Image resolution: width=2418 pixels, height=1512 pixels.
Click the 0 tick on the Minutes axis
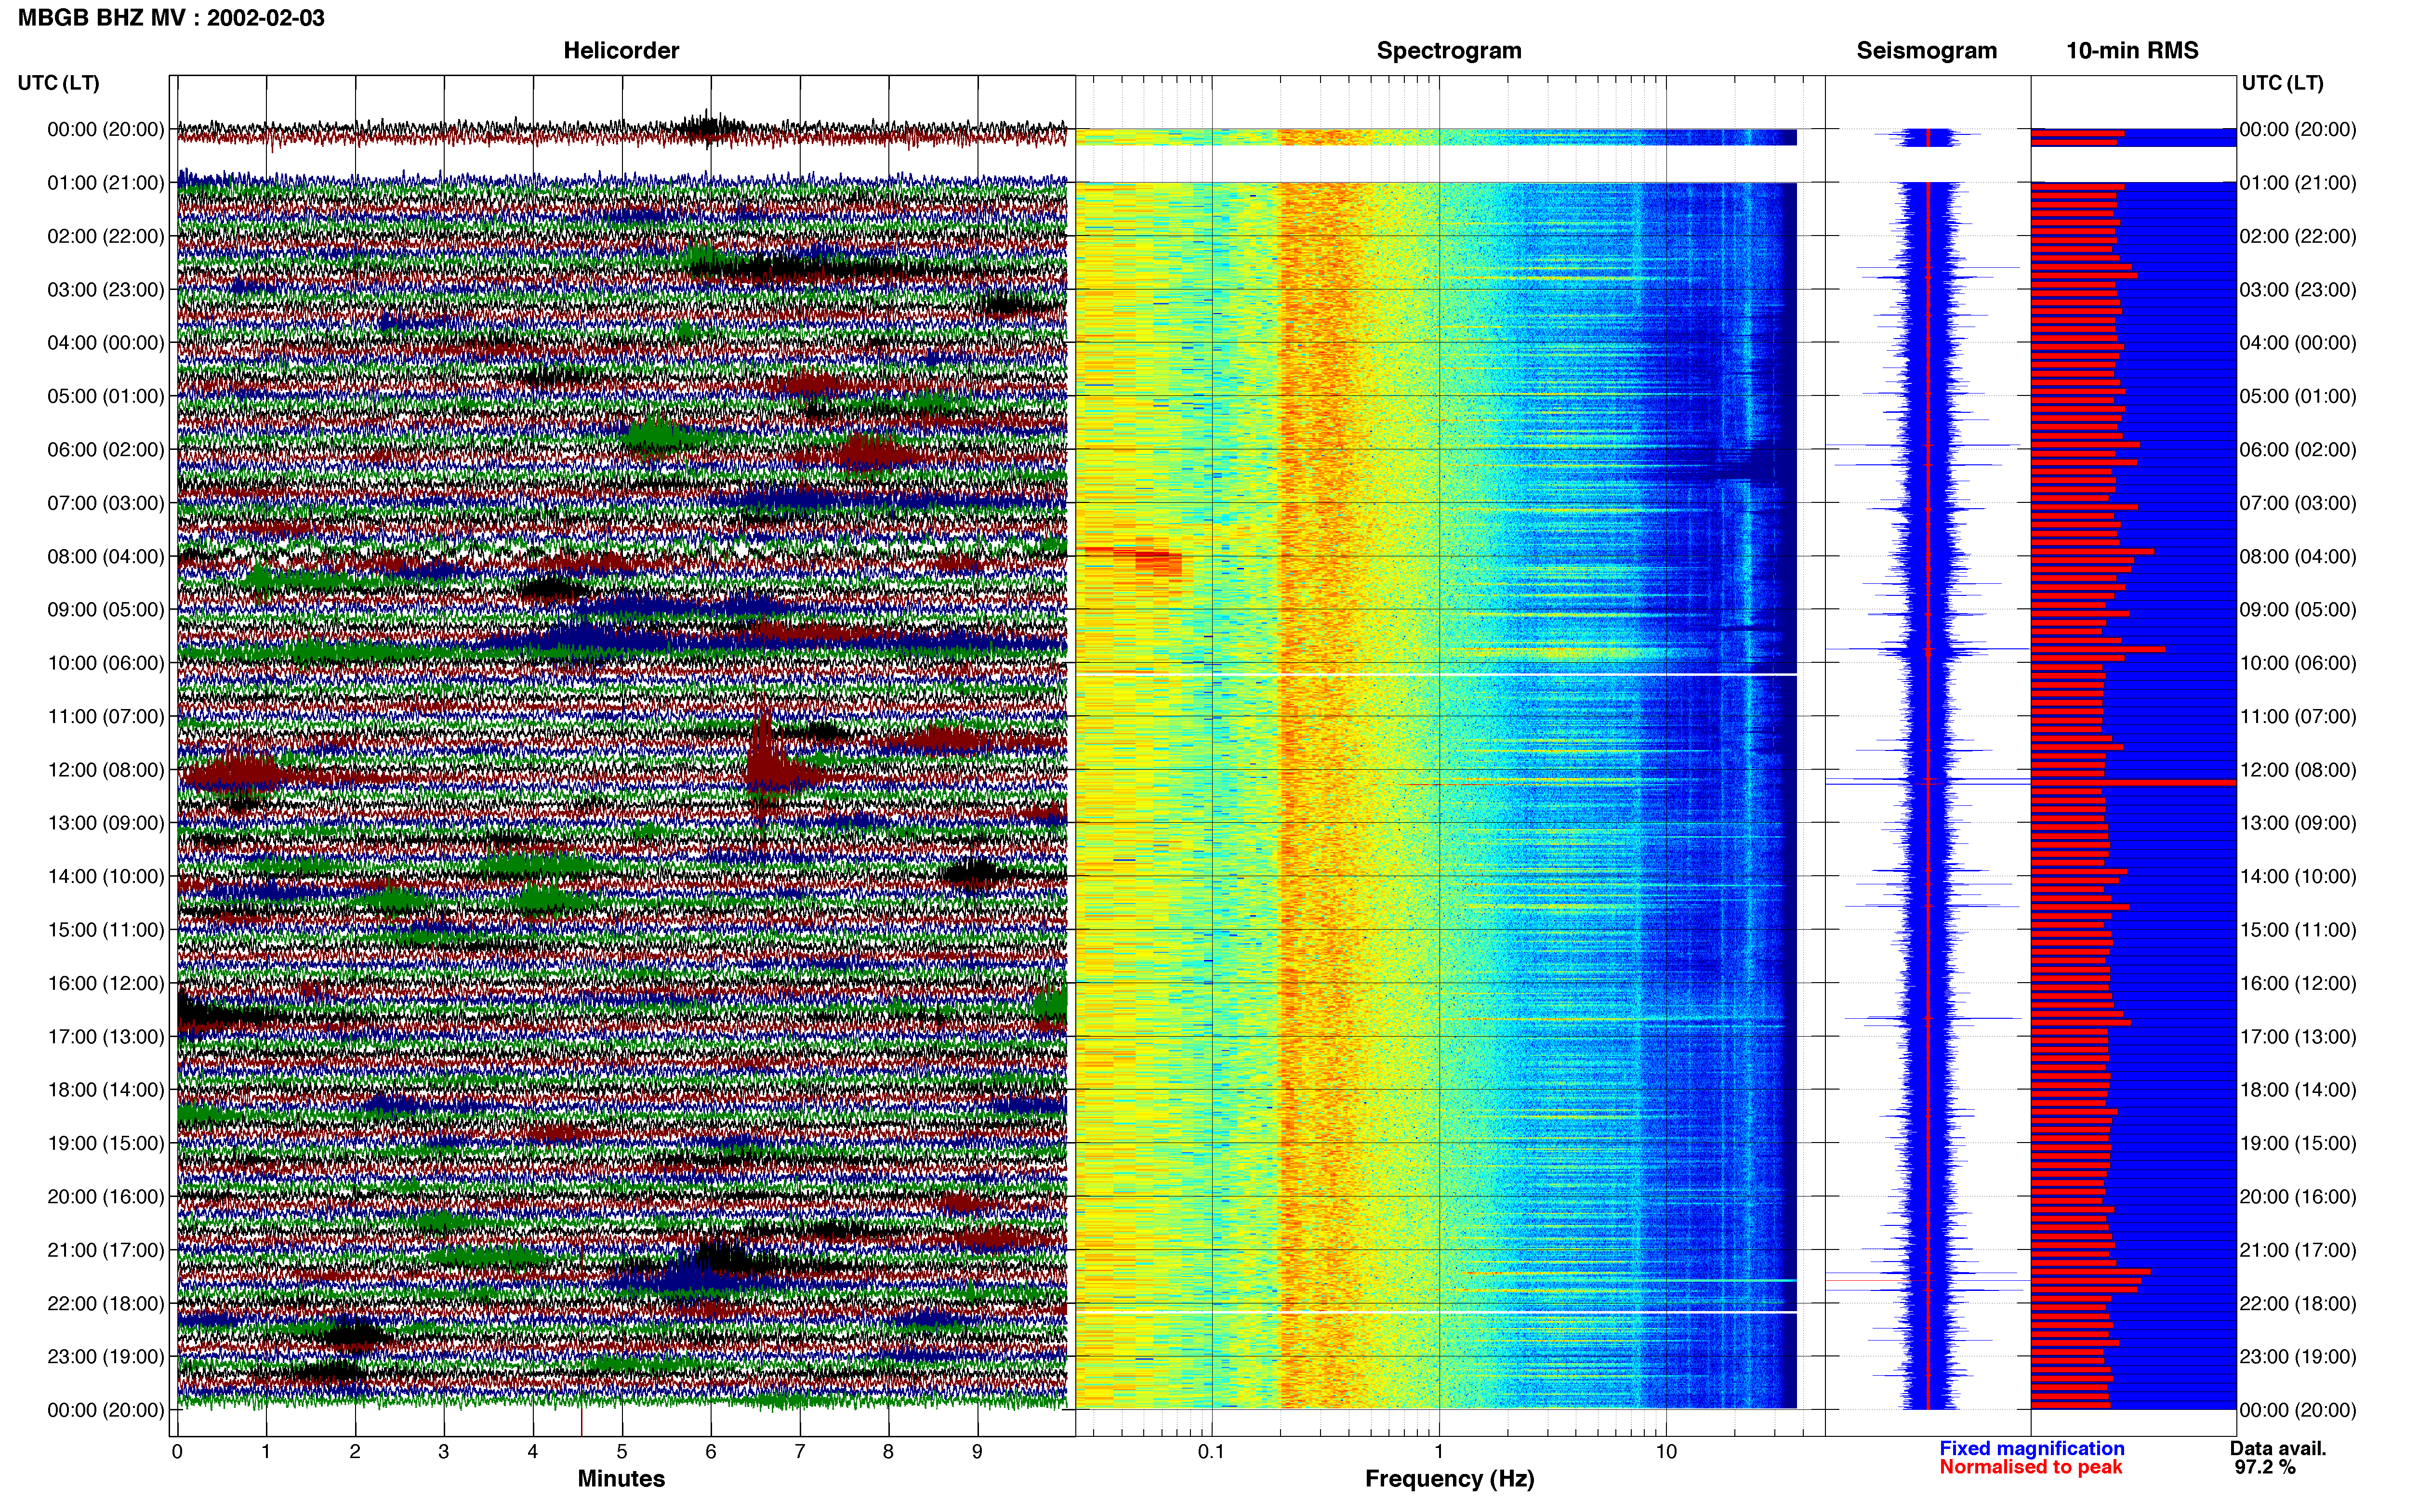(177, 1452)
